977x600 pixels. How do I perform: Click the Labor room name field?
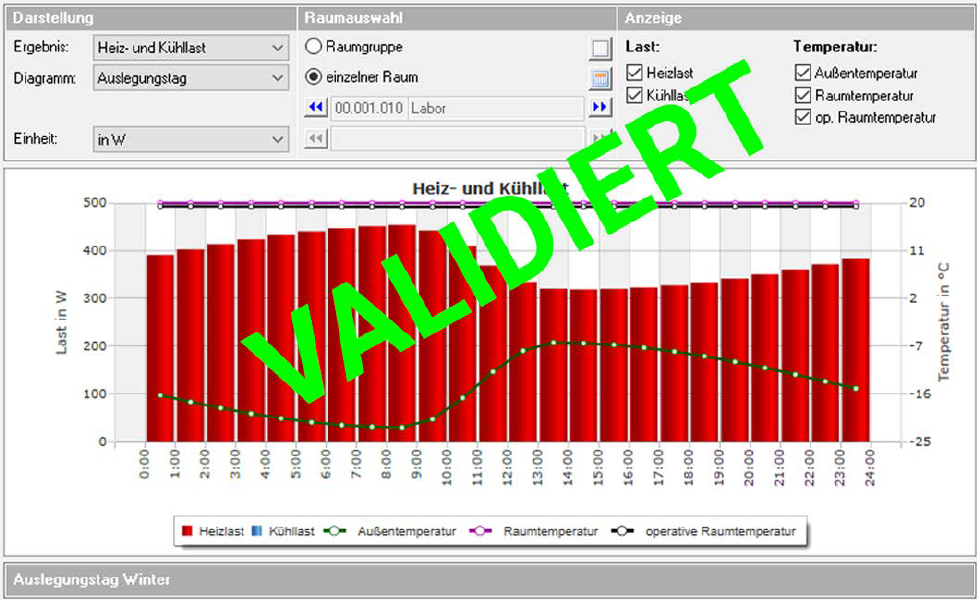(x=496, y=108)
